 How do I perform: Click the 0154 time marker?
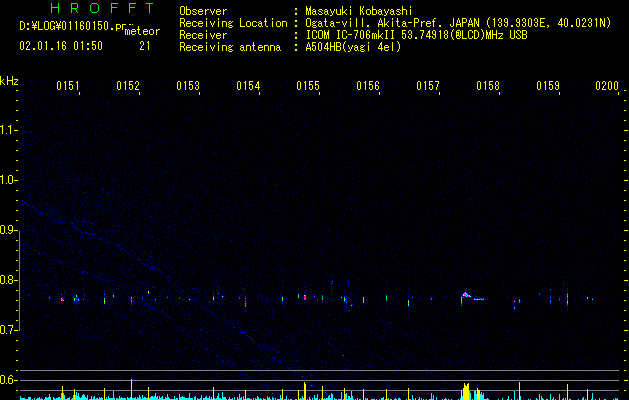click(x=248, y=86)
